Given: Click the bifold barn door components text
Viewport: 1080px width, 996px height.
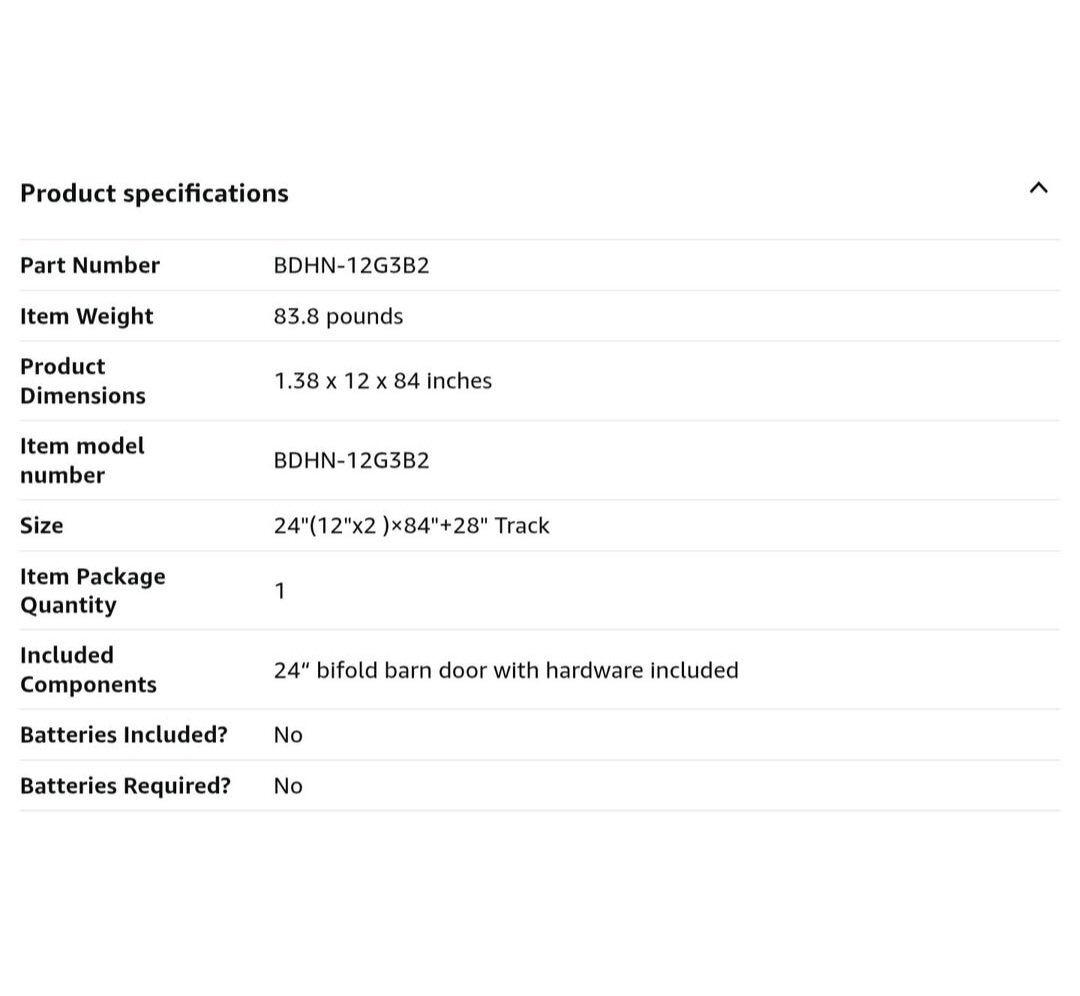Looking at the screenshot, I should (506, 670).
